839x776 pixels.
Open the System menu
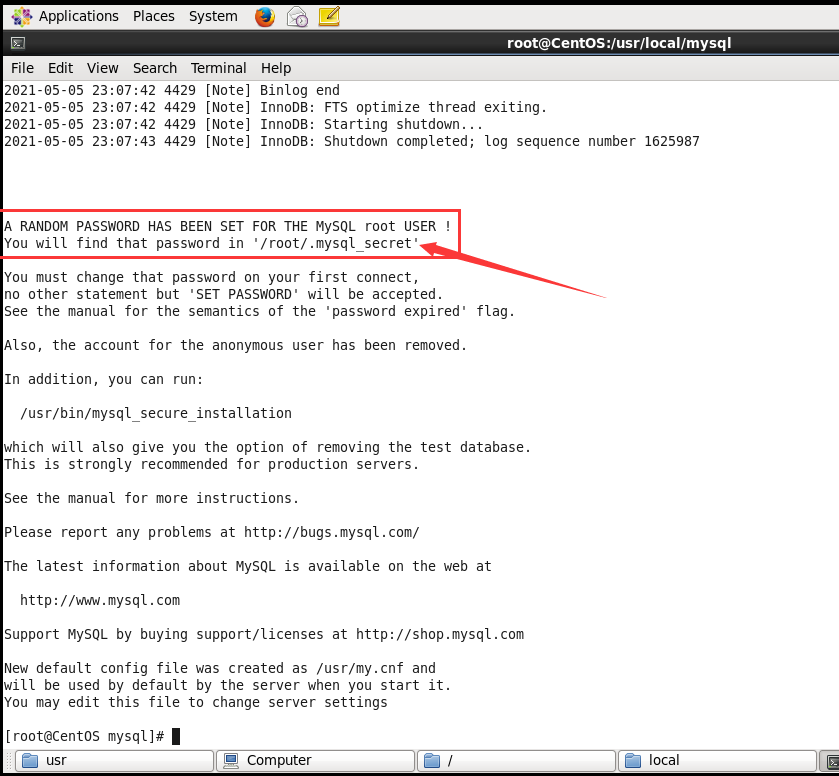click(x=213, y=17)
